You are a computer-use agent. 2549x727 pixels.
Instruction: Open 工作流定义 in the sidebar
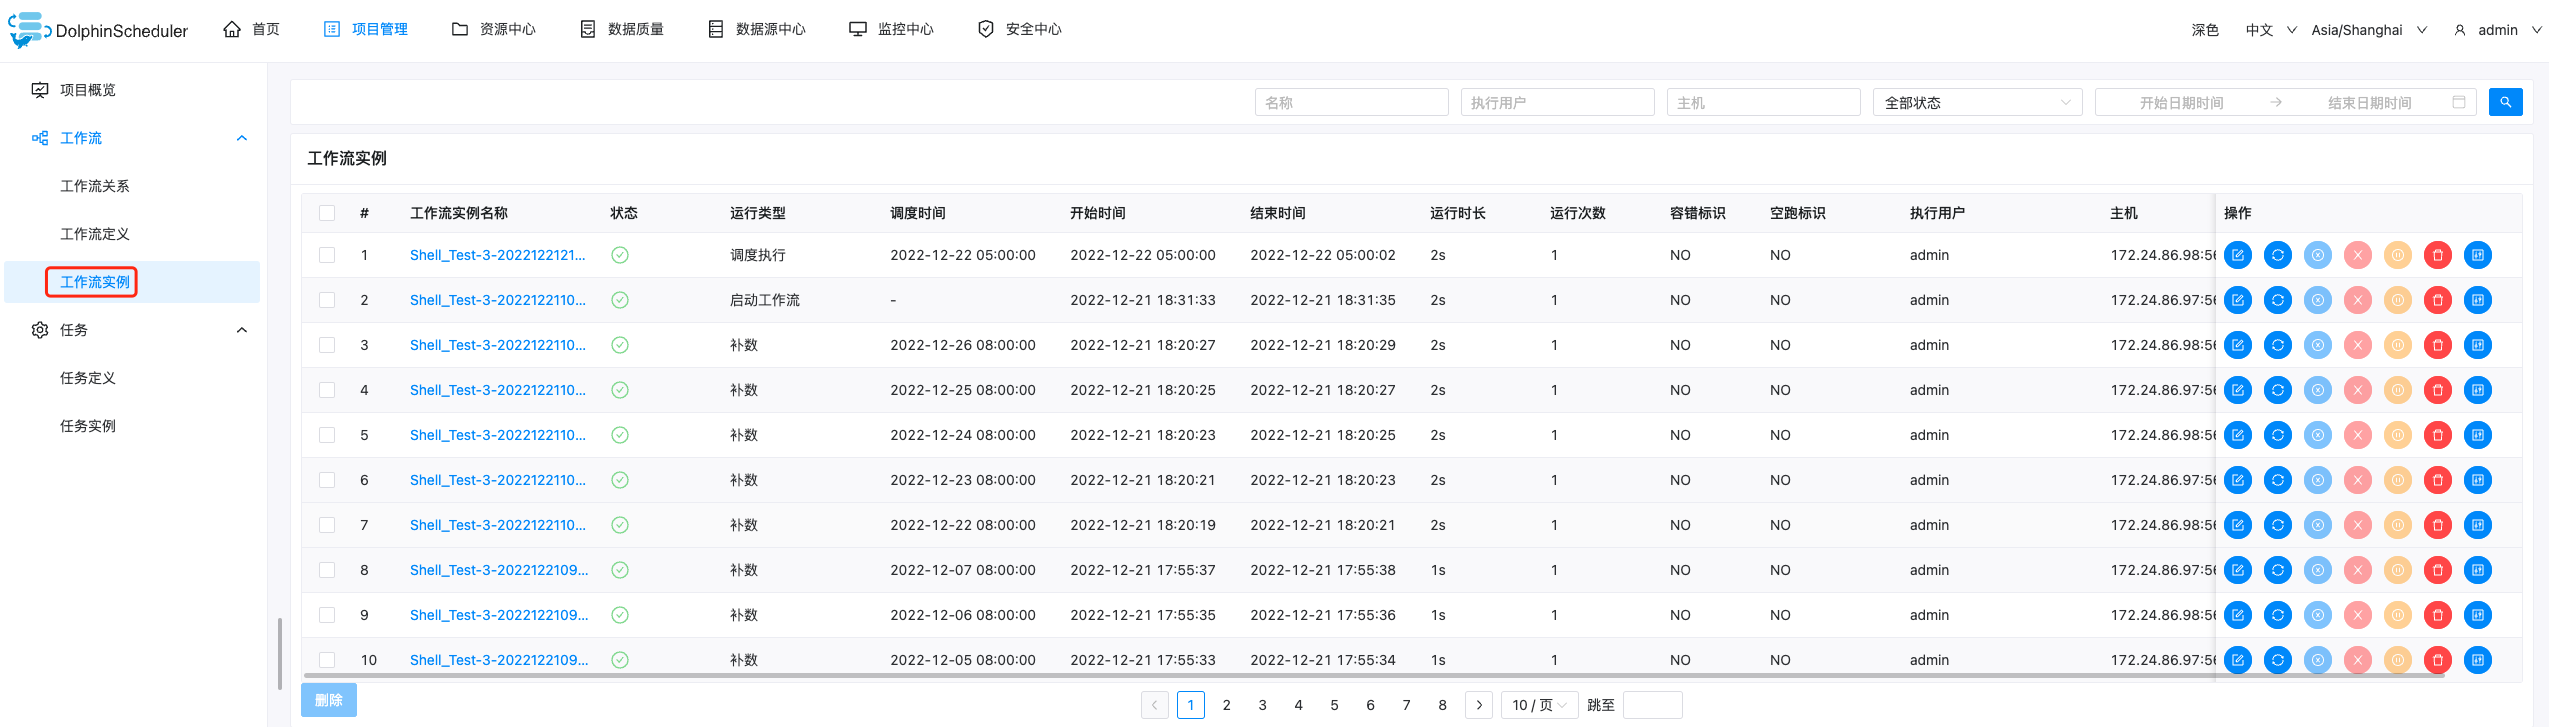95,234
